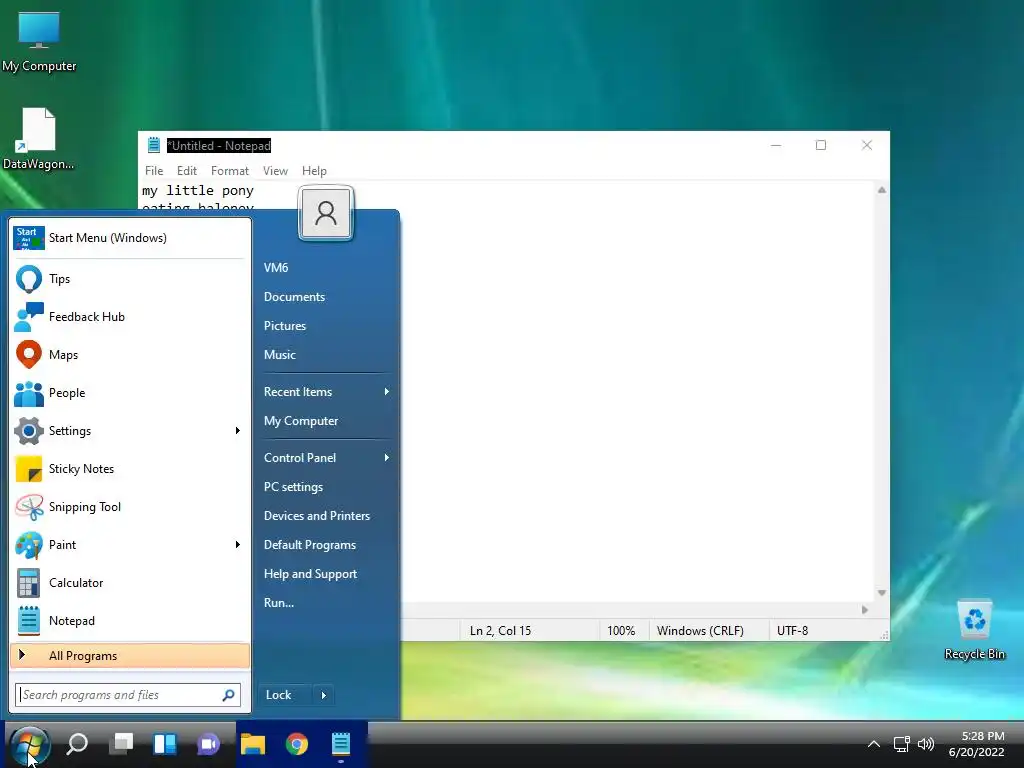Click Notepad text editing area

(507, 392)
